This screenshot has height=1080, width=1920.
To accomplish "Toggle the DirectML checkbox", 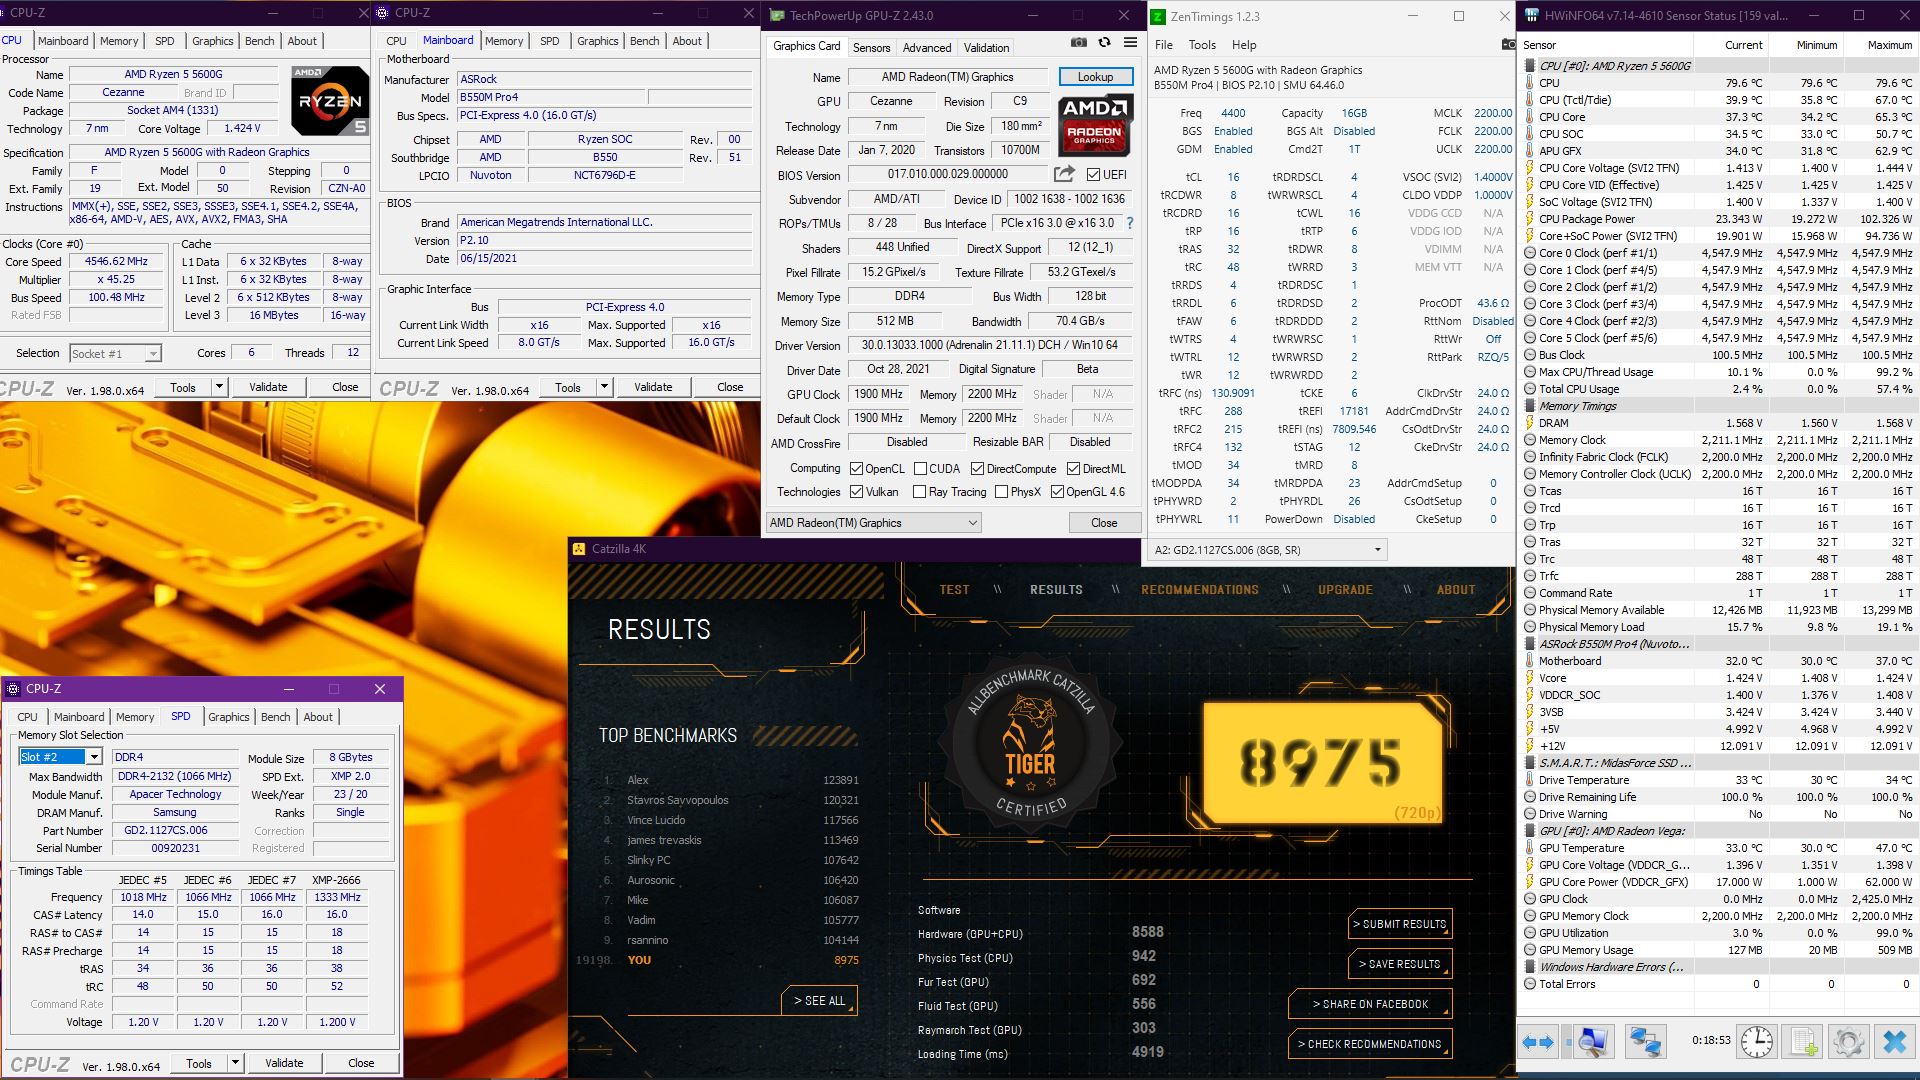I will pyautogui.click(x=1073, y=469).
